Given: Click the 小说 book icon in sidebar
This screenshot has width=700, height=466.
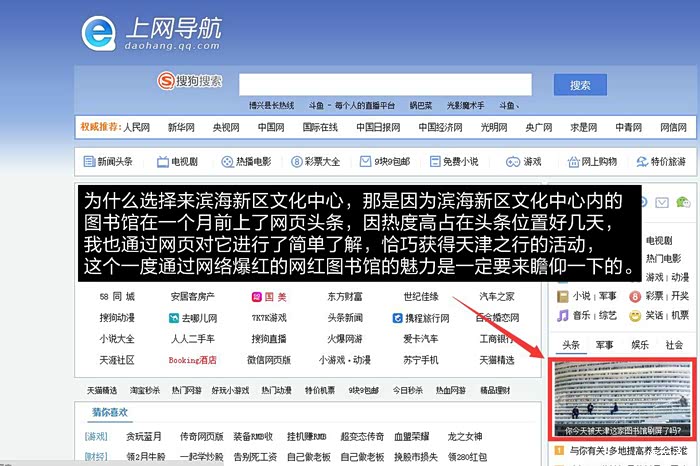Looking at the screenshot, I should pyautogui.click(x=562, y=296).
